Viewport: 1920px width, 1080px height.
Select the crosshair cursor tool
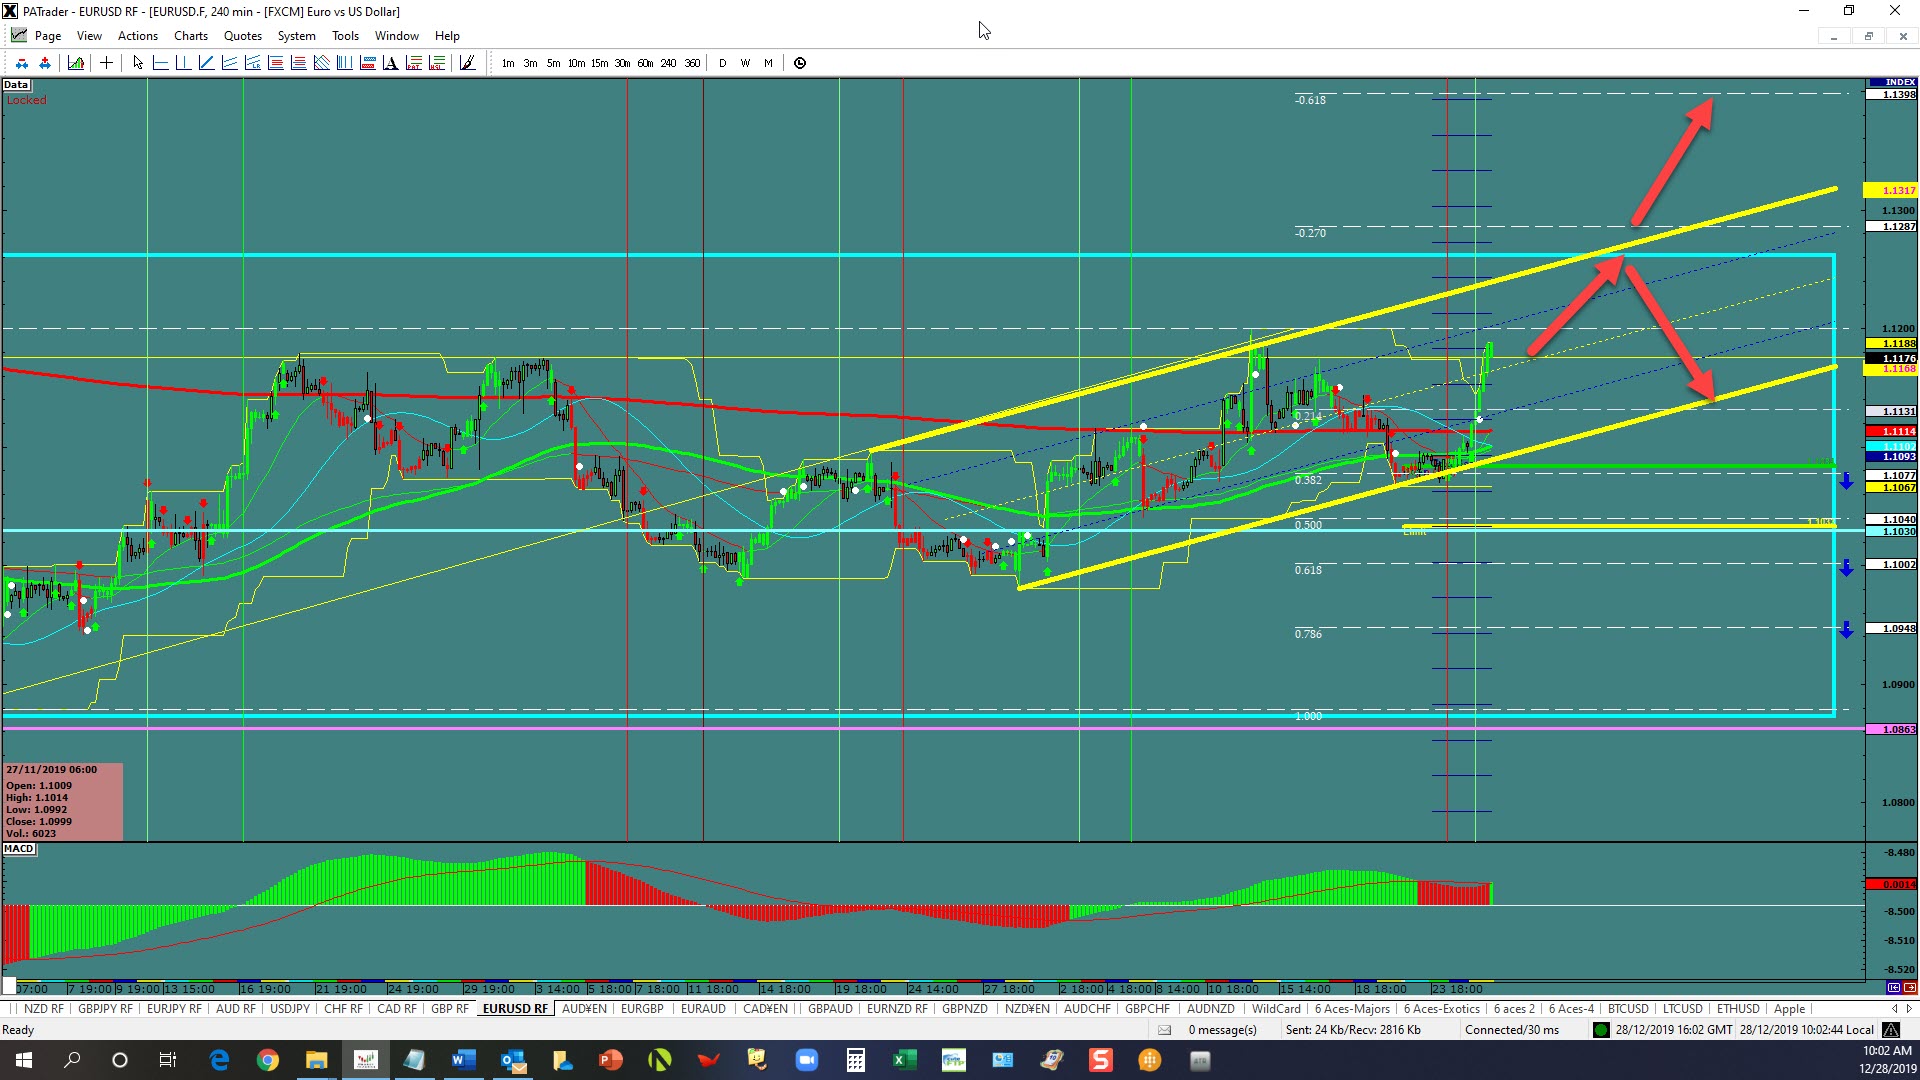[x=106, y=63]
